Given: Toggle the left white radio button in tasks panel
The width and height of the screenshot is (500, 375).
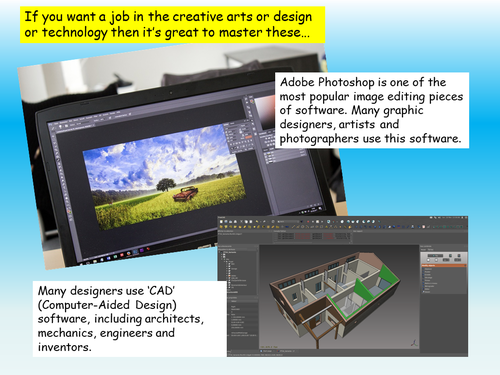Looking at the screenshot, I should [x=428, y=260].
